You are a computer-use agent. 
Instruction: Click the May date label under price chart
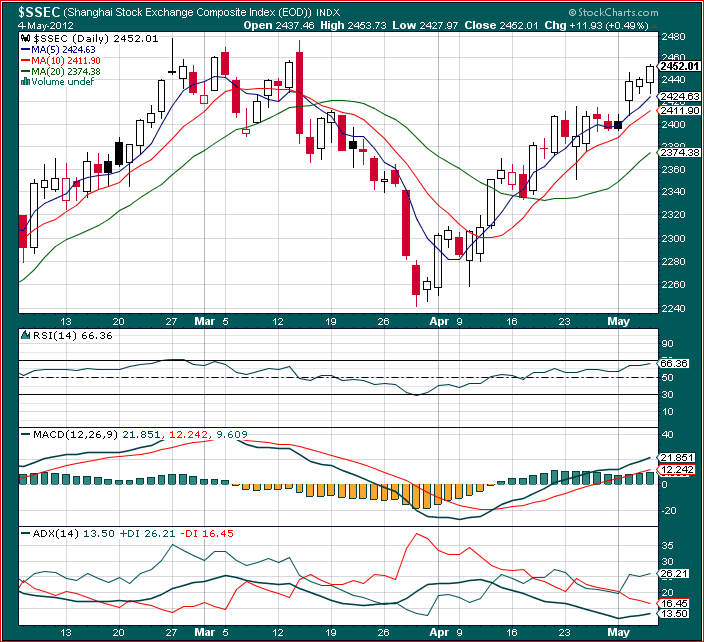click(x=618, y=321)
